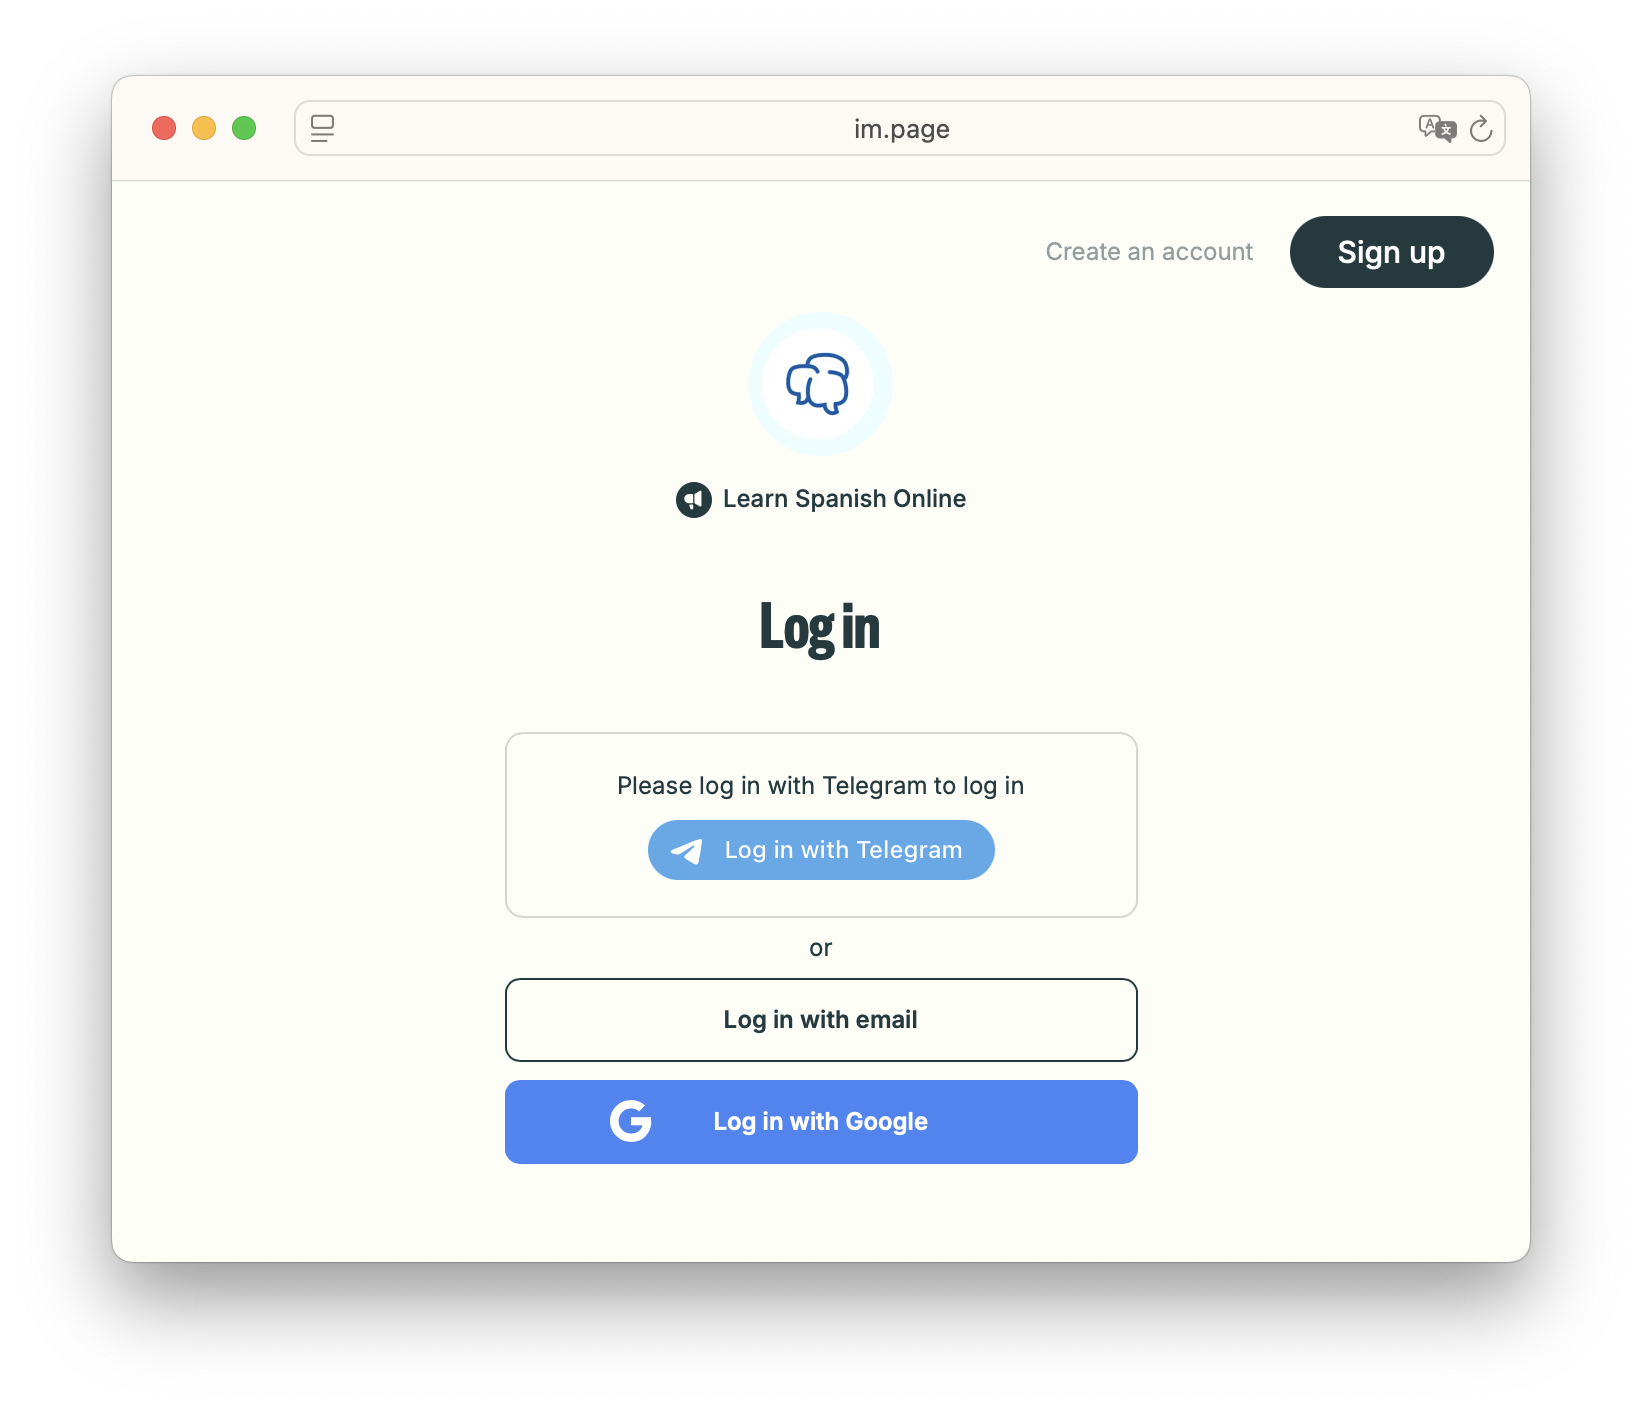The height and width of the screenshot is (1410, 1642).
Task: Sign up for a new account
Action: 1391,252
